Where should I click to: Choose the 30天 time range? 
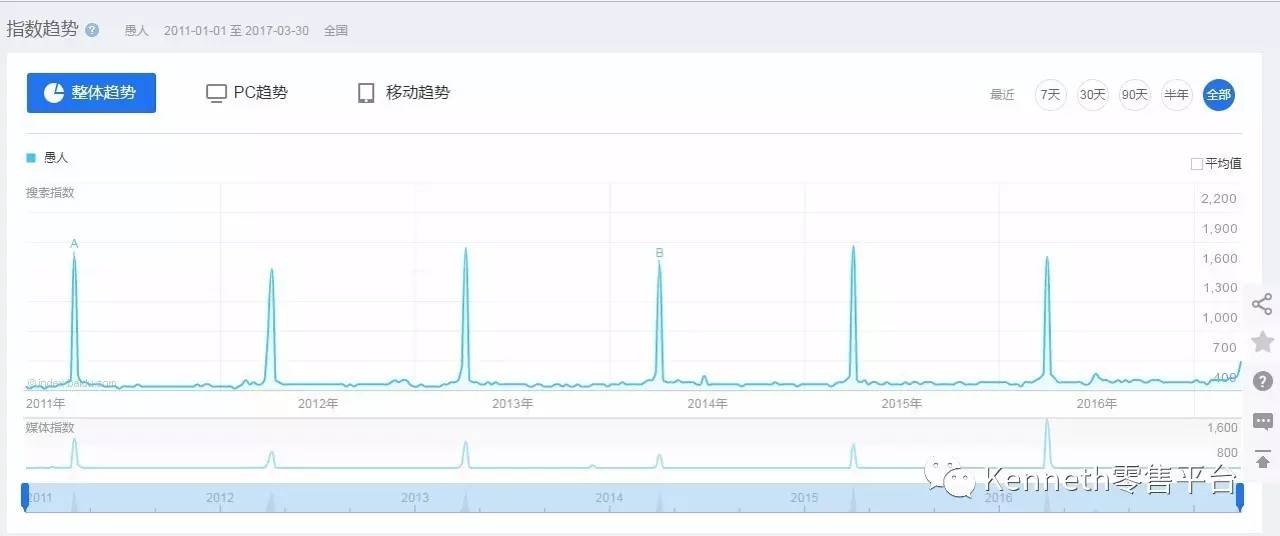(1092, 95)
